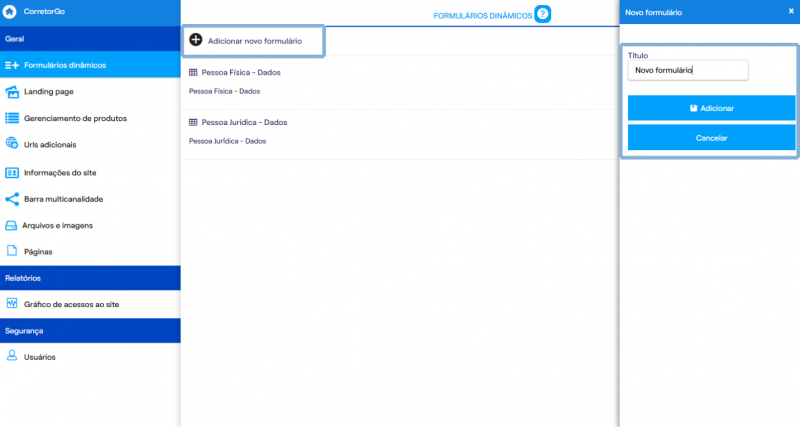Click the FORMULÁRIOS DINÂMICOS page heading
This screenshot has height=427, width=800.
point(483,16)
